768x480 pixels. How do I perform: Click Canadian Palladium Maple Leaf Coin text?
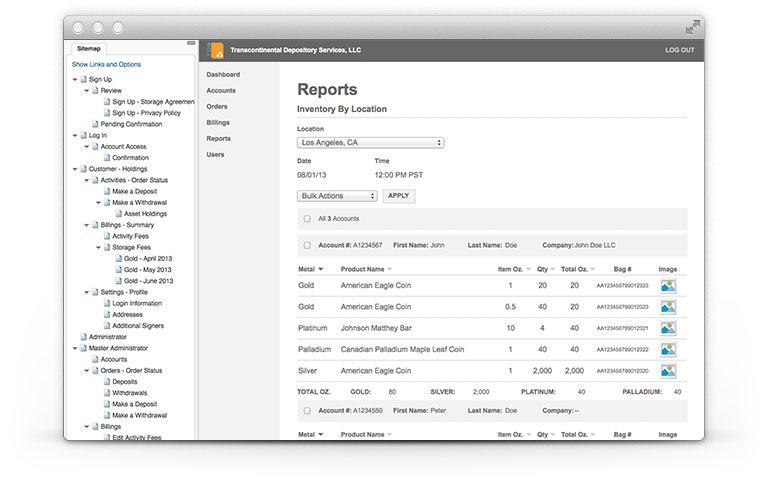pyautogui.click(x=403, y=350)
